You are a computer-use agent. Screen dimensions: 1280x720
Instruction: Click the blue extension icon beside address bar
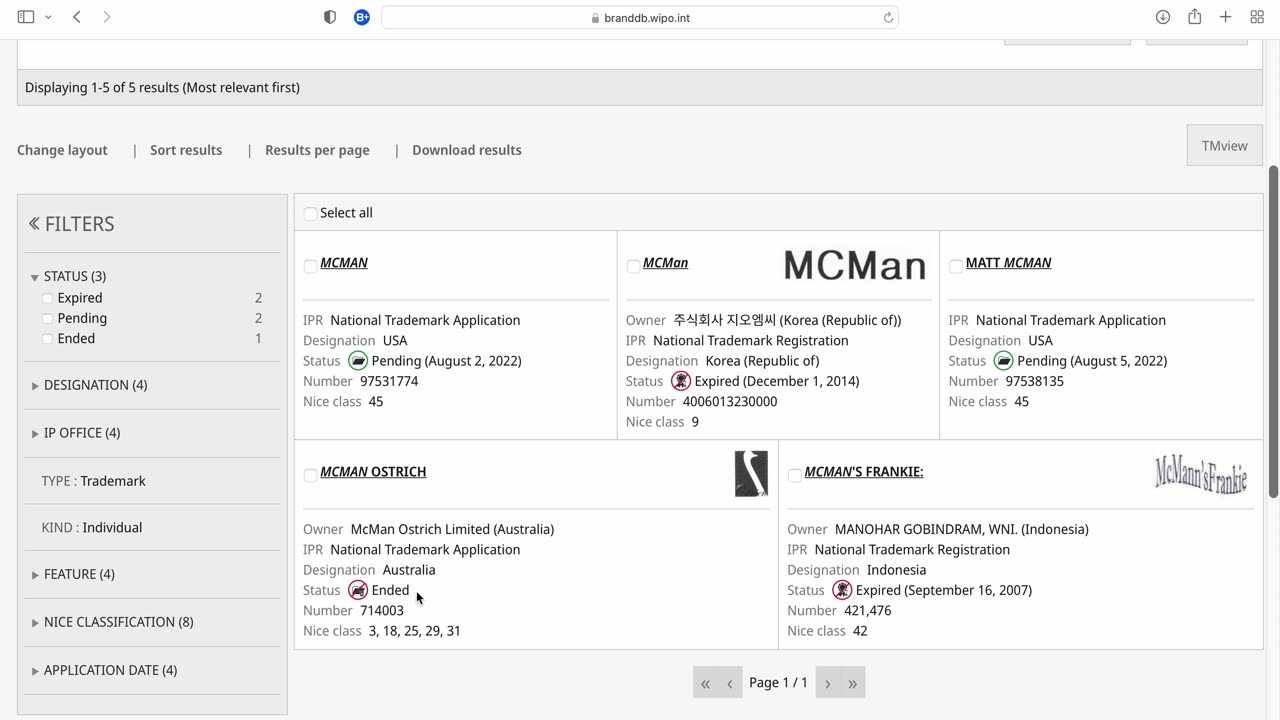coord(362,17)
